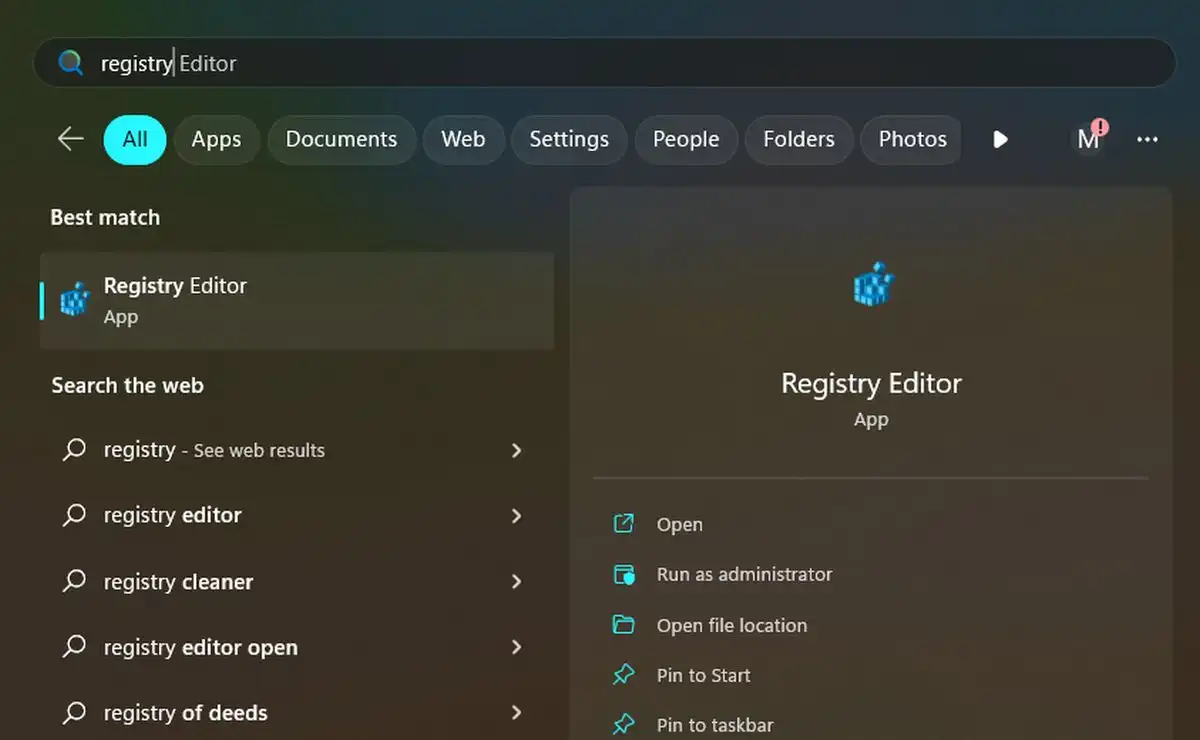Screen dimensions: 1200x740
Task: Expand the 'registry - See web results' chevron
Action: point(517,450)
